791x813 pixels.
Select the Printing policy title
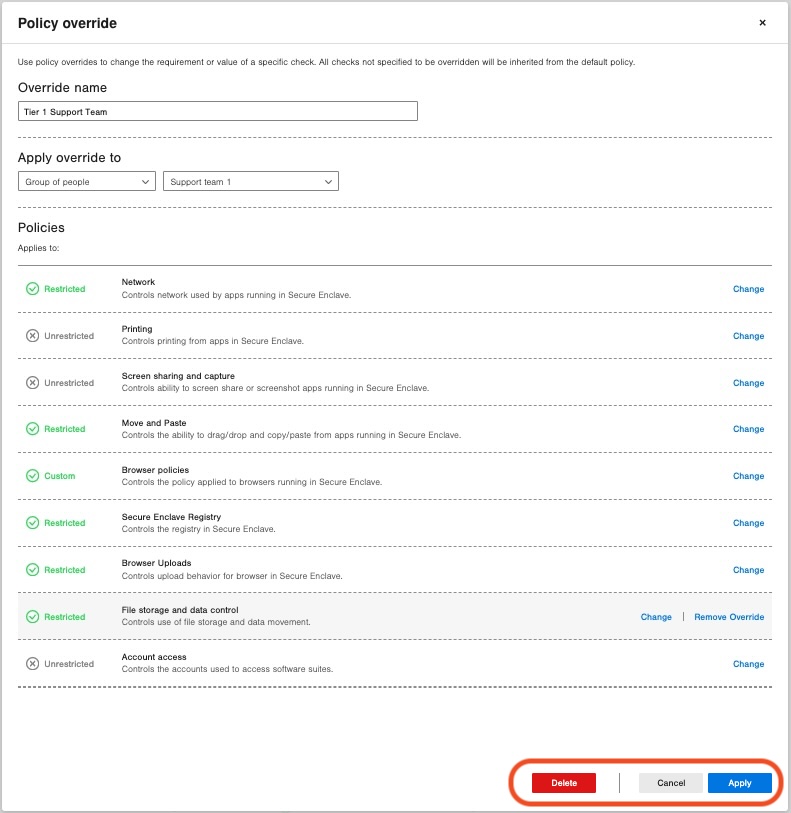(x=137, y=329)
